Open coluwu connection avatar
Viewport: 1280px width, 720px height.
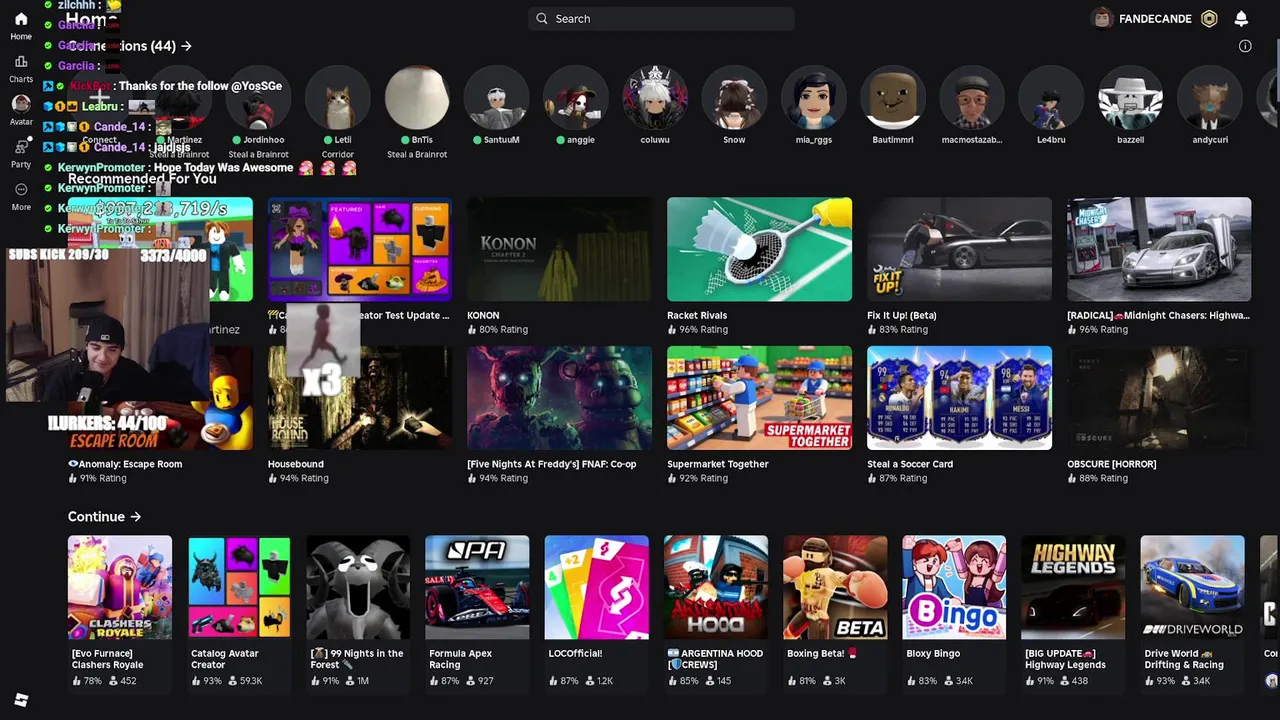(655, 100)
